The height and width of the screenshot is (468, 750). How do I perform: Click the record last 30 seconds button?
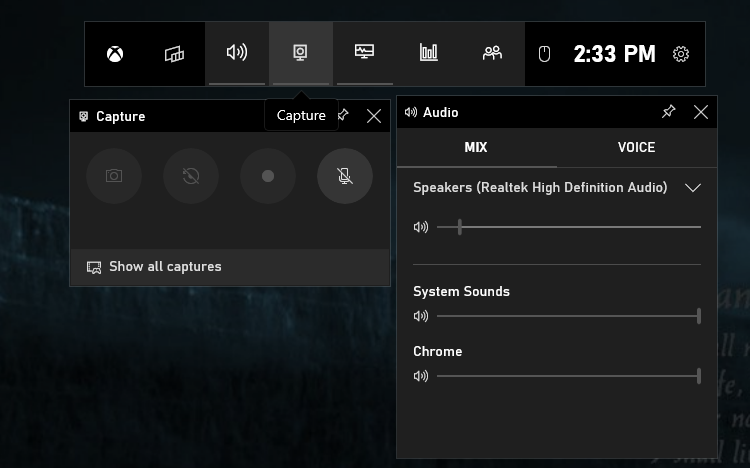click(191, 176)
